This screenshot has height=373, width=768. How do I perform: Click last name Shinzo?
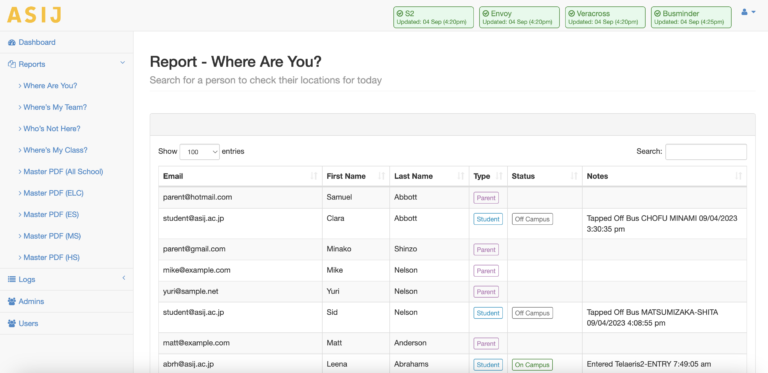click(406, 249)
